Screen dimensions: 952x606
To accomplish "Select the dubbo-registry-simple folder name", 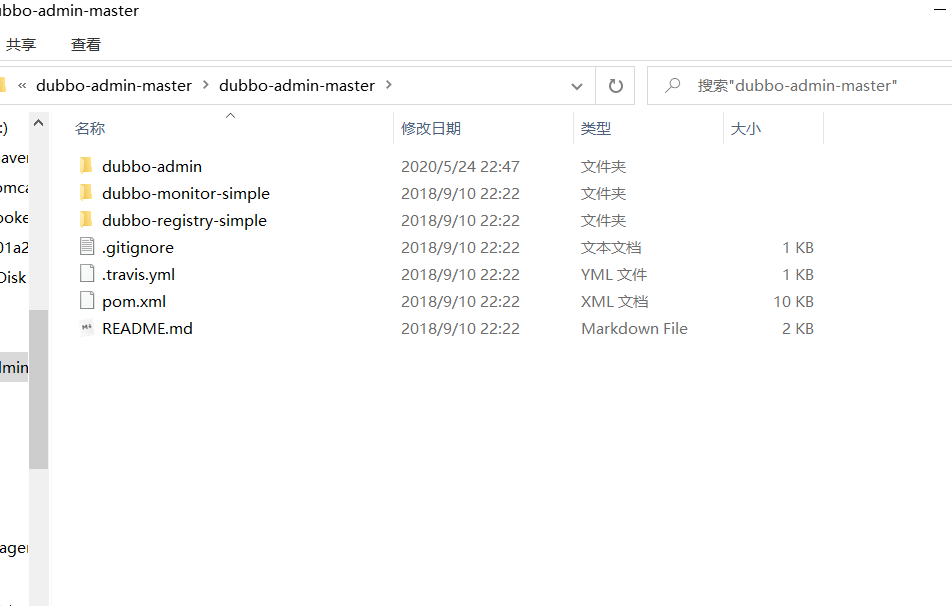I will (x=184, y=220).
